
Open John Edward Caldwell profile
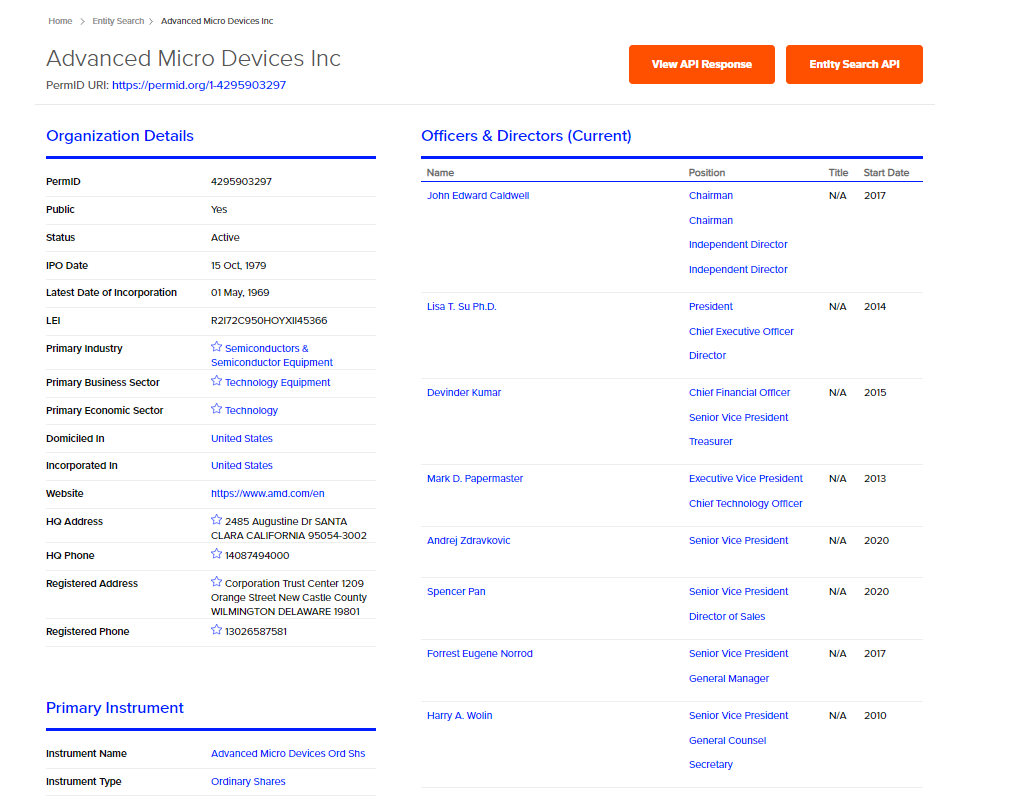[x=478, y=196]
